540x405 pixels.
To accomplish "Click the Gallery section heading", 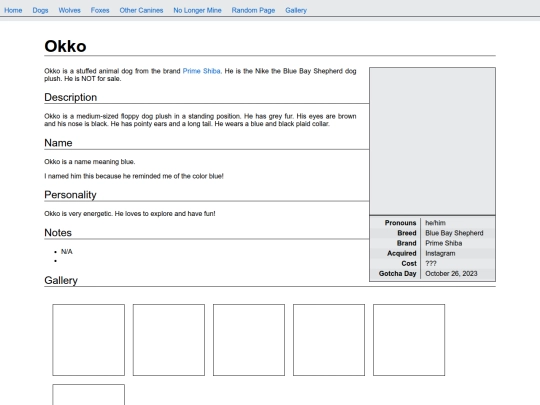I will (x=61, y=280).
